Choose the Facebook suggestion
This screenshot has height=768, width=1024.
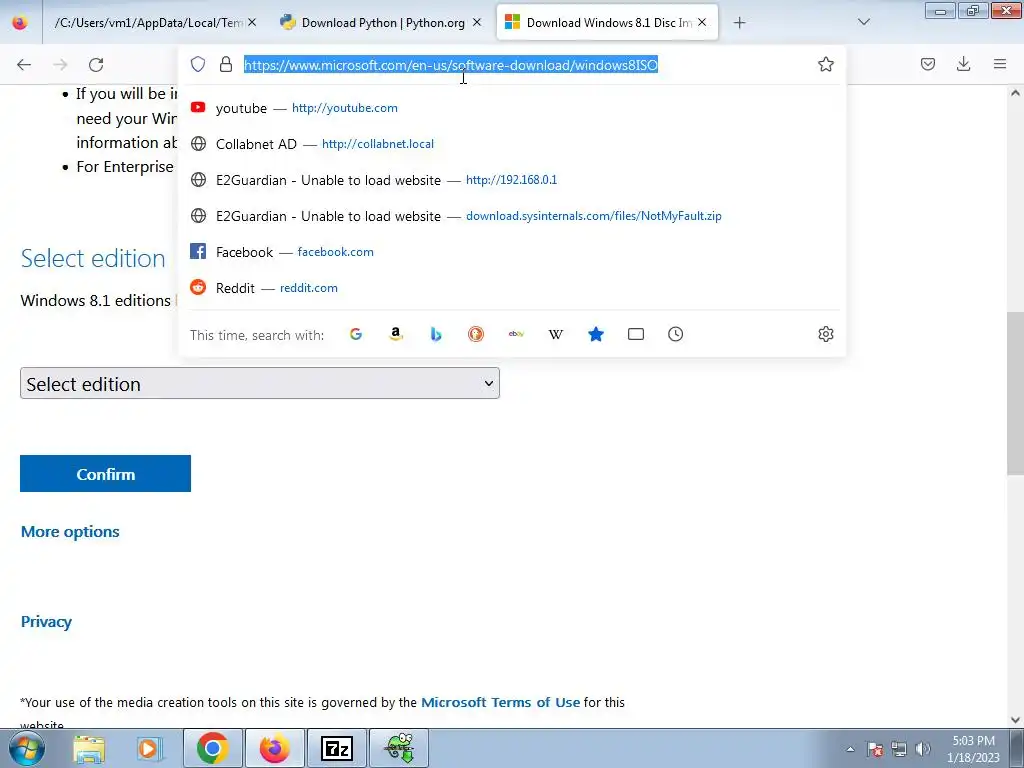click(512, 251)
